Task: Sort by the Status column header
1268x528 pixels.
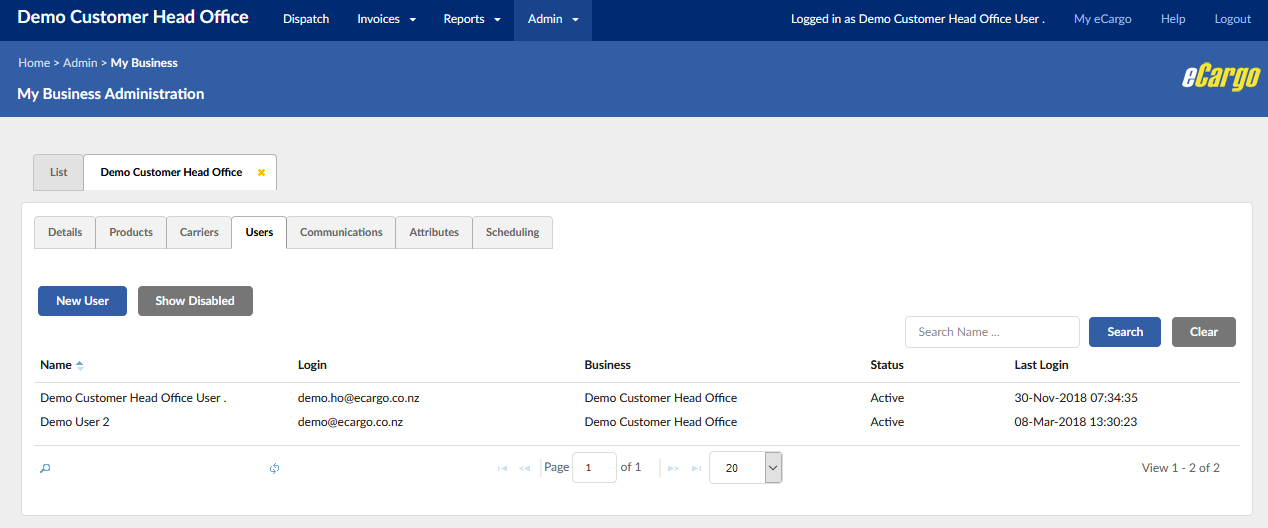Action: point(887,365)
